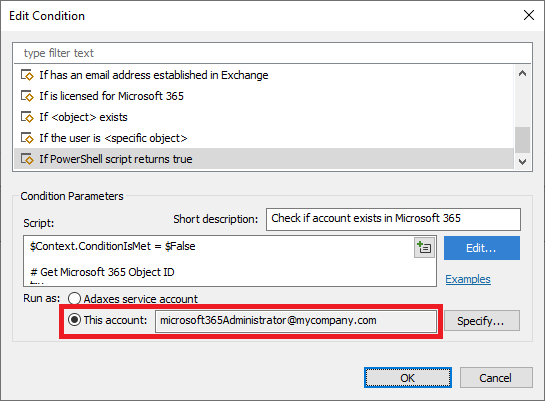Select 'If the user is <specific object>' condition
The image size is (545, 401).
264,138
